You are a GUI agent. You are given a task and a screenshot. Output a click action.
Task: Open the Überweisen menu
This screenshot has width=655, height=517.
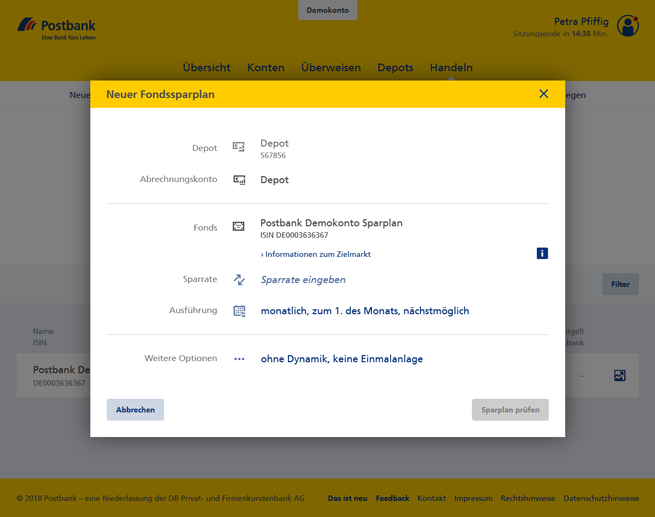click(331, 68)
